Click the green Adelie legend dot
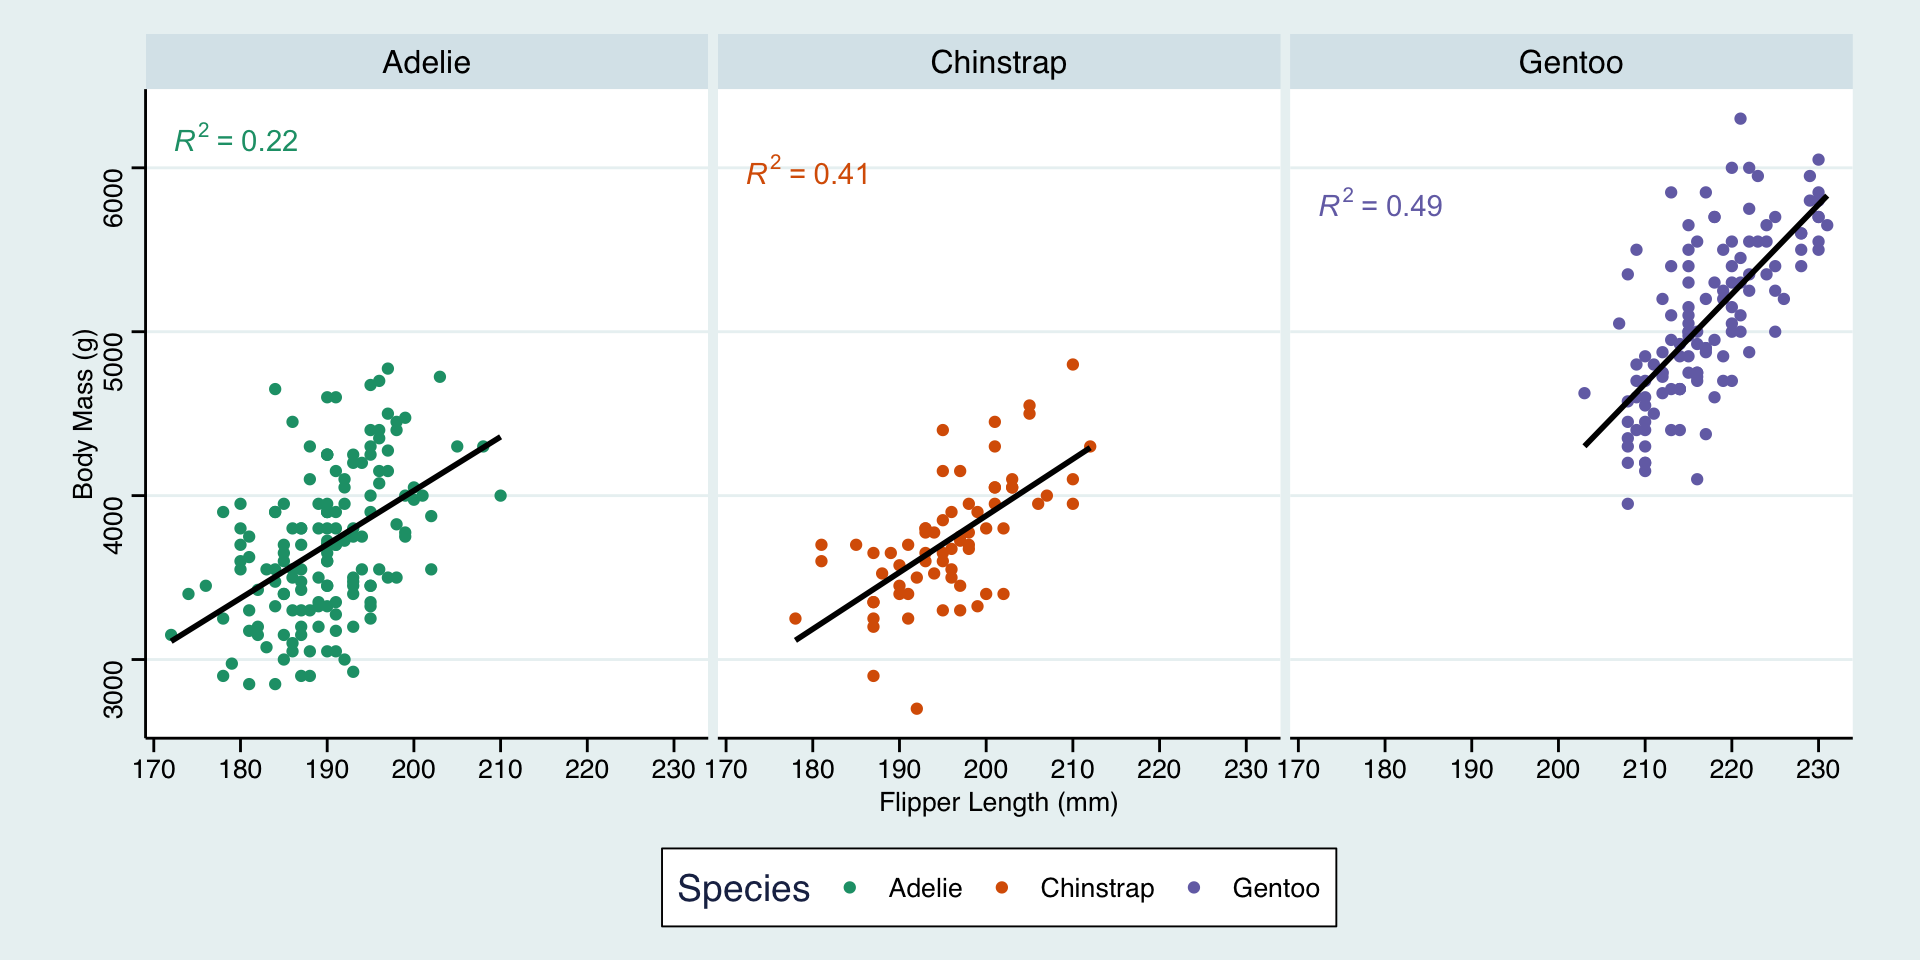This screenshot has width=1920, height=960. point(850,887)
